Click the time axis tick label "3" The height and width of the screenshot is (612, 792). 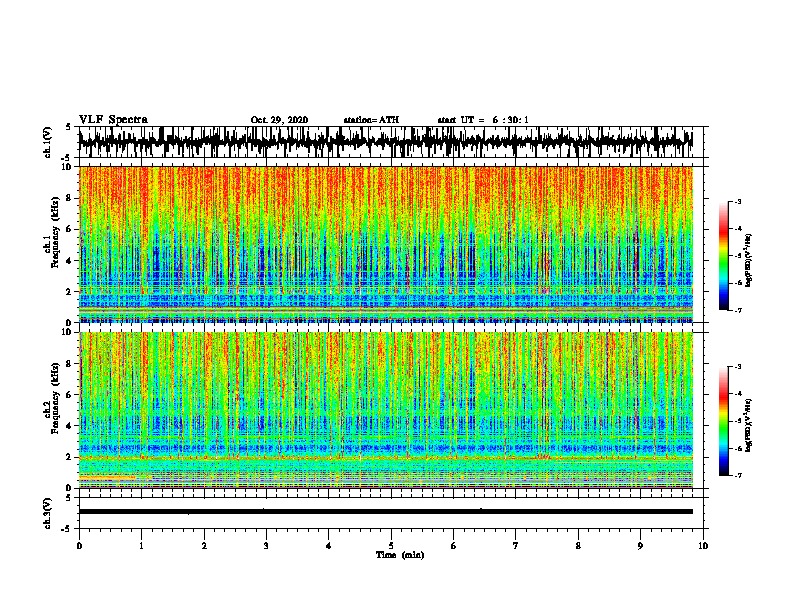click(266, 546)
